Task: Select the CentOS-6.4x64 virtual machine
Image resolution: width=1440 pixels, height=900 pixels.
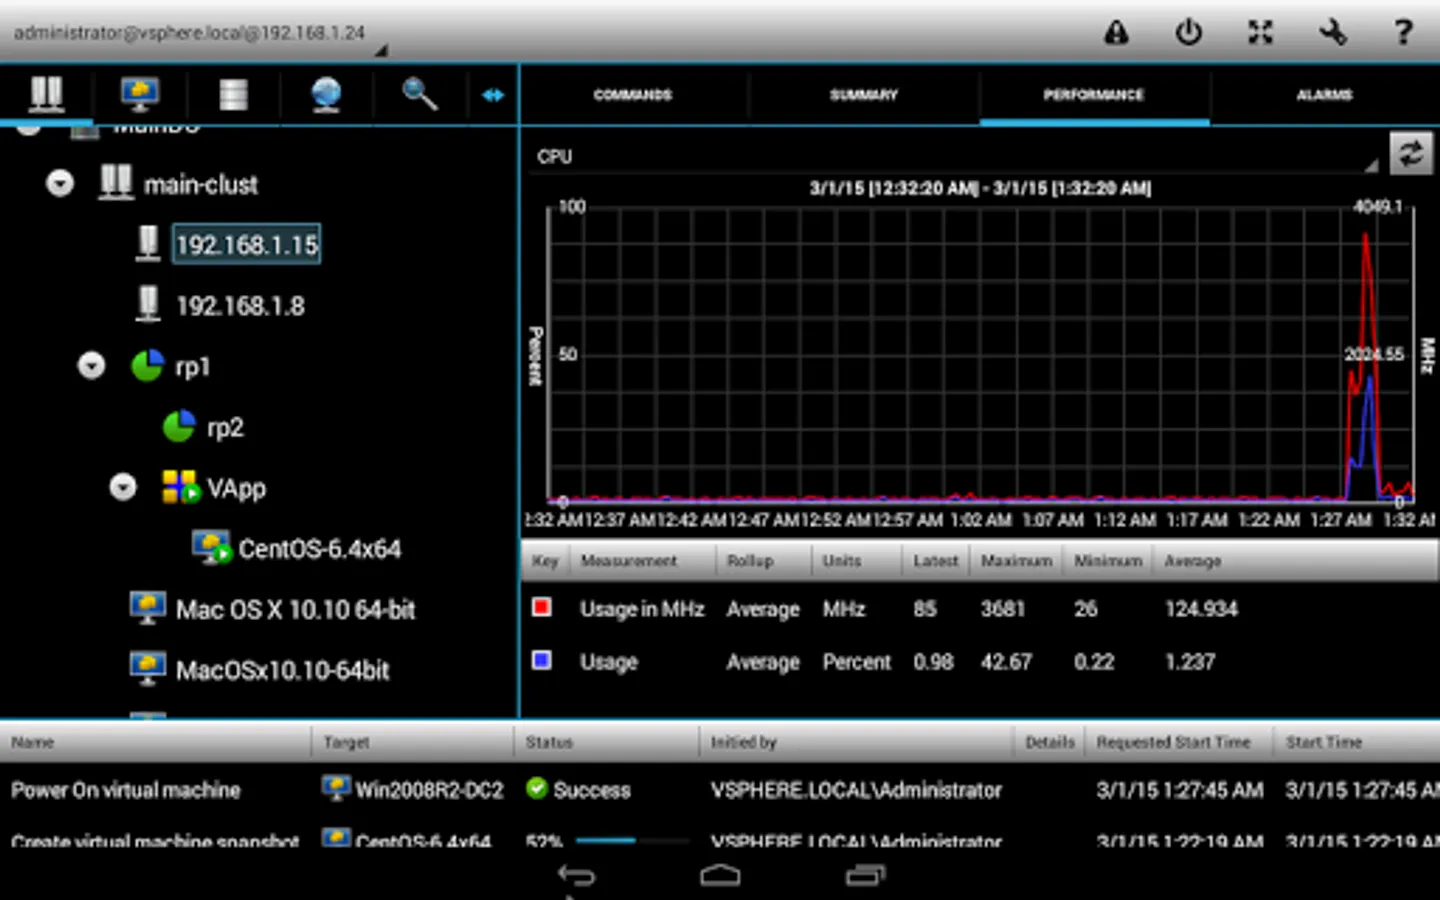Action: pos(318,549)
